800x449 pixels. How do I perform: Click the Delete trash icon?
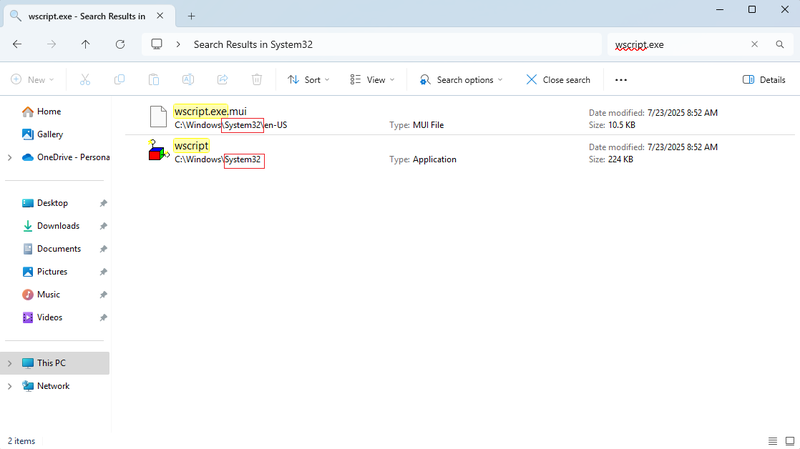tap(257, 80)
